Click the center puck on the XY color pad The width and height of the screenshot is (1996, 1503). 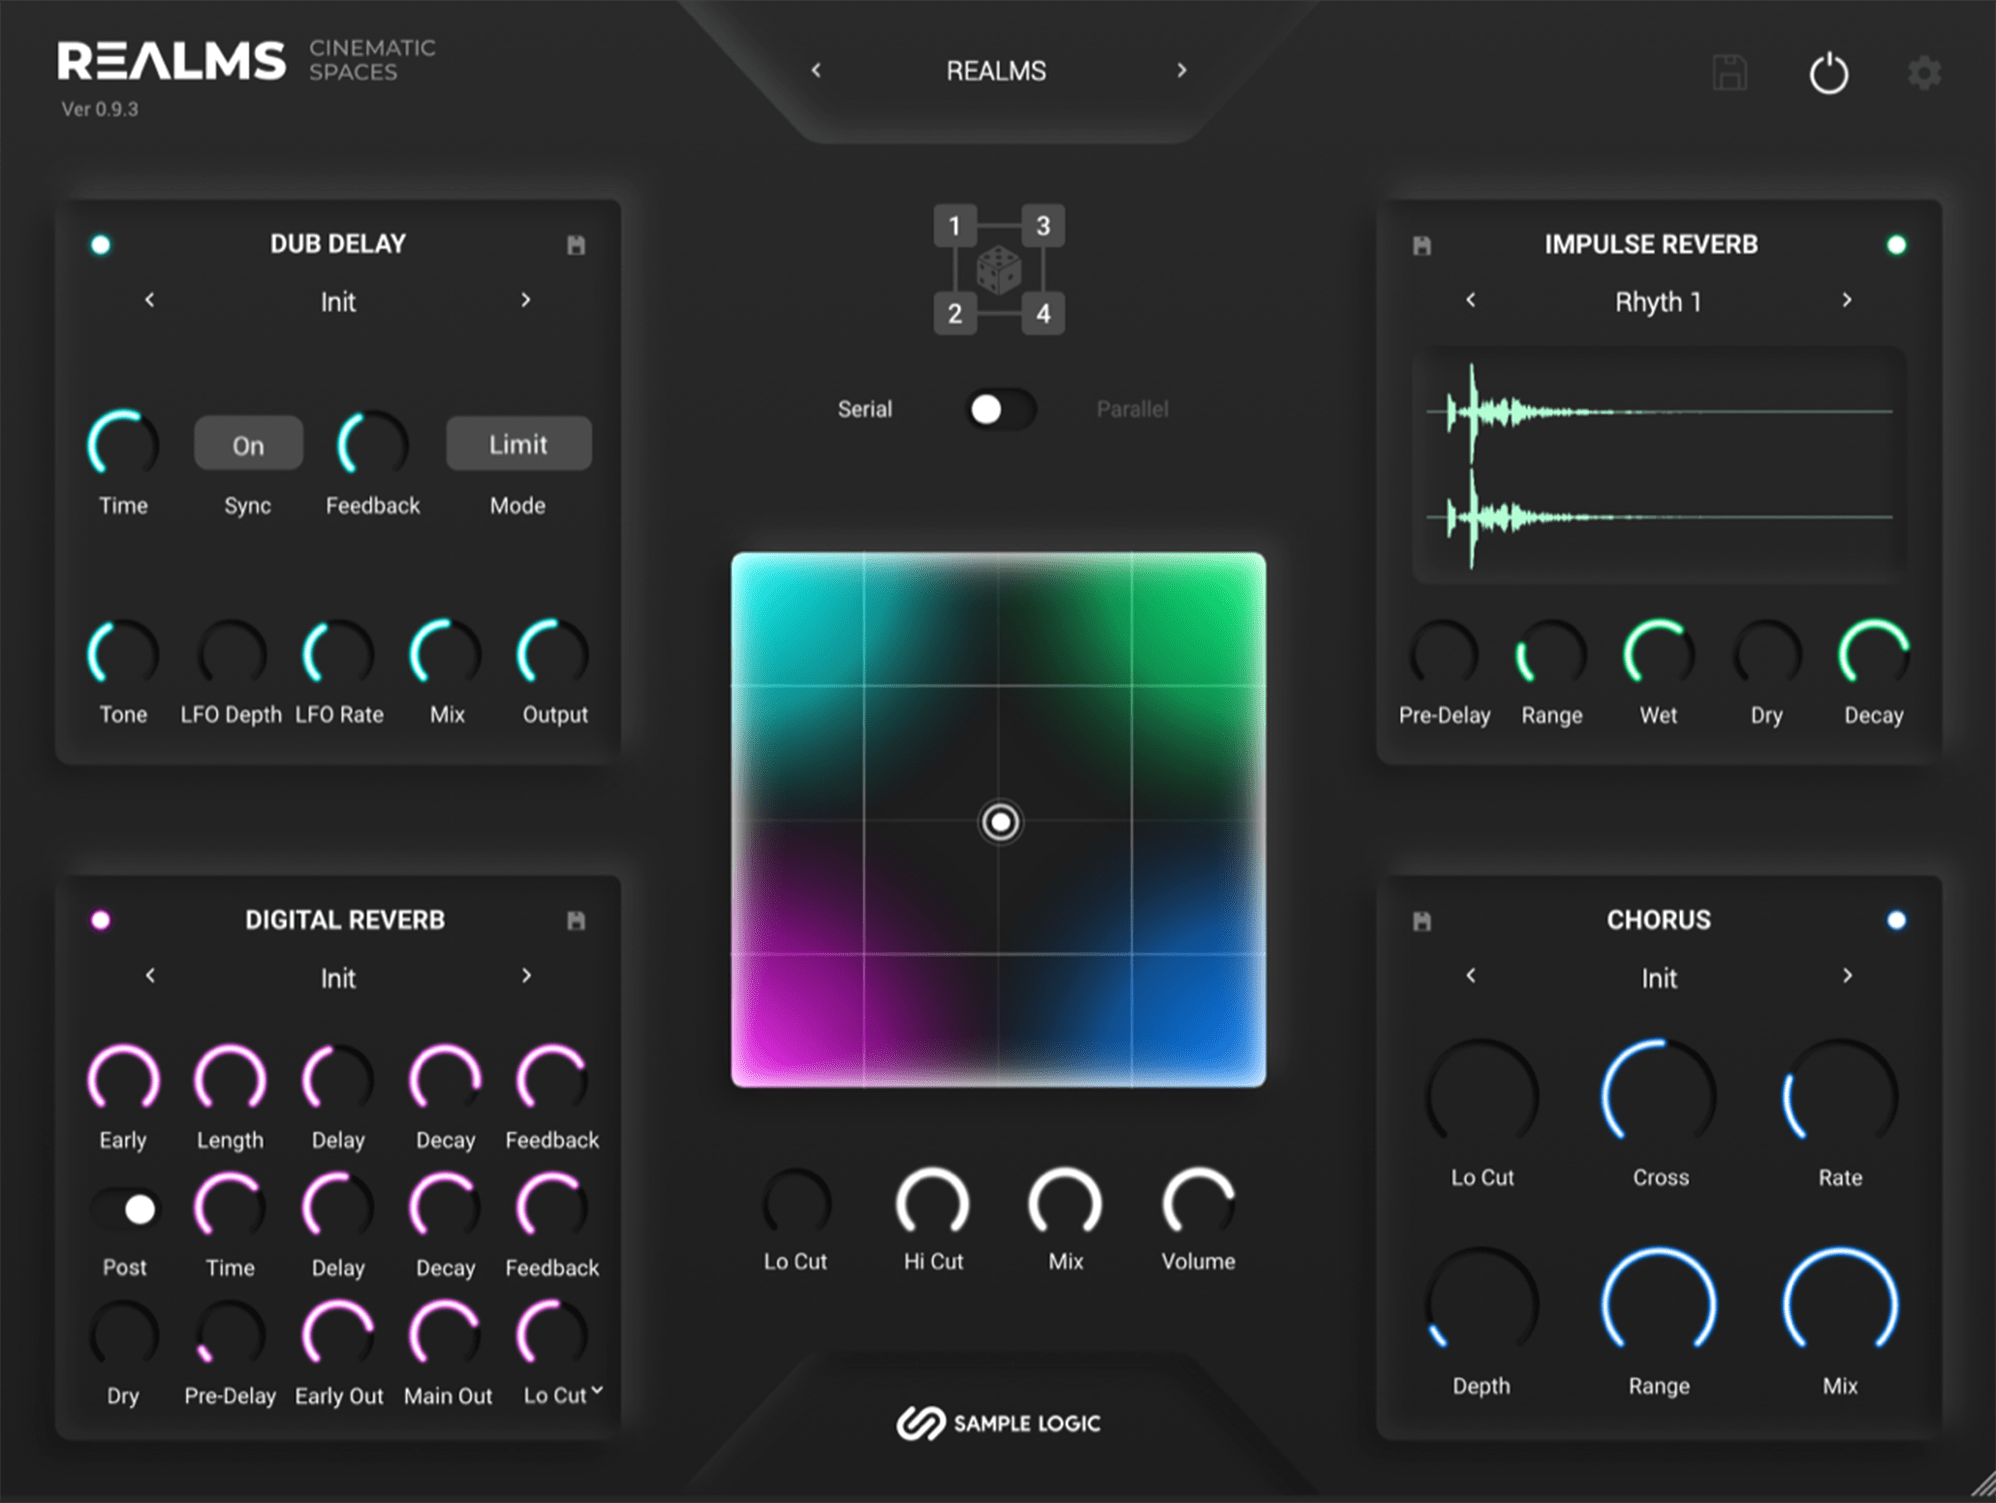(x=999, y=822)
